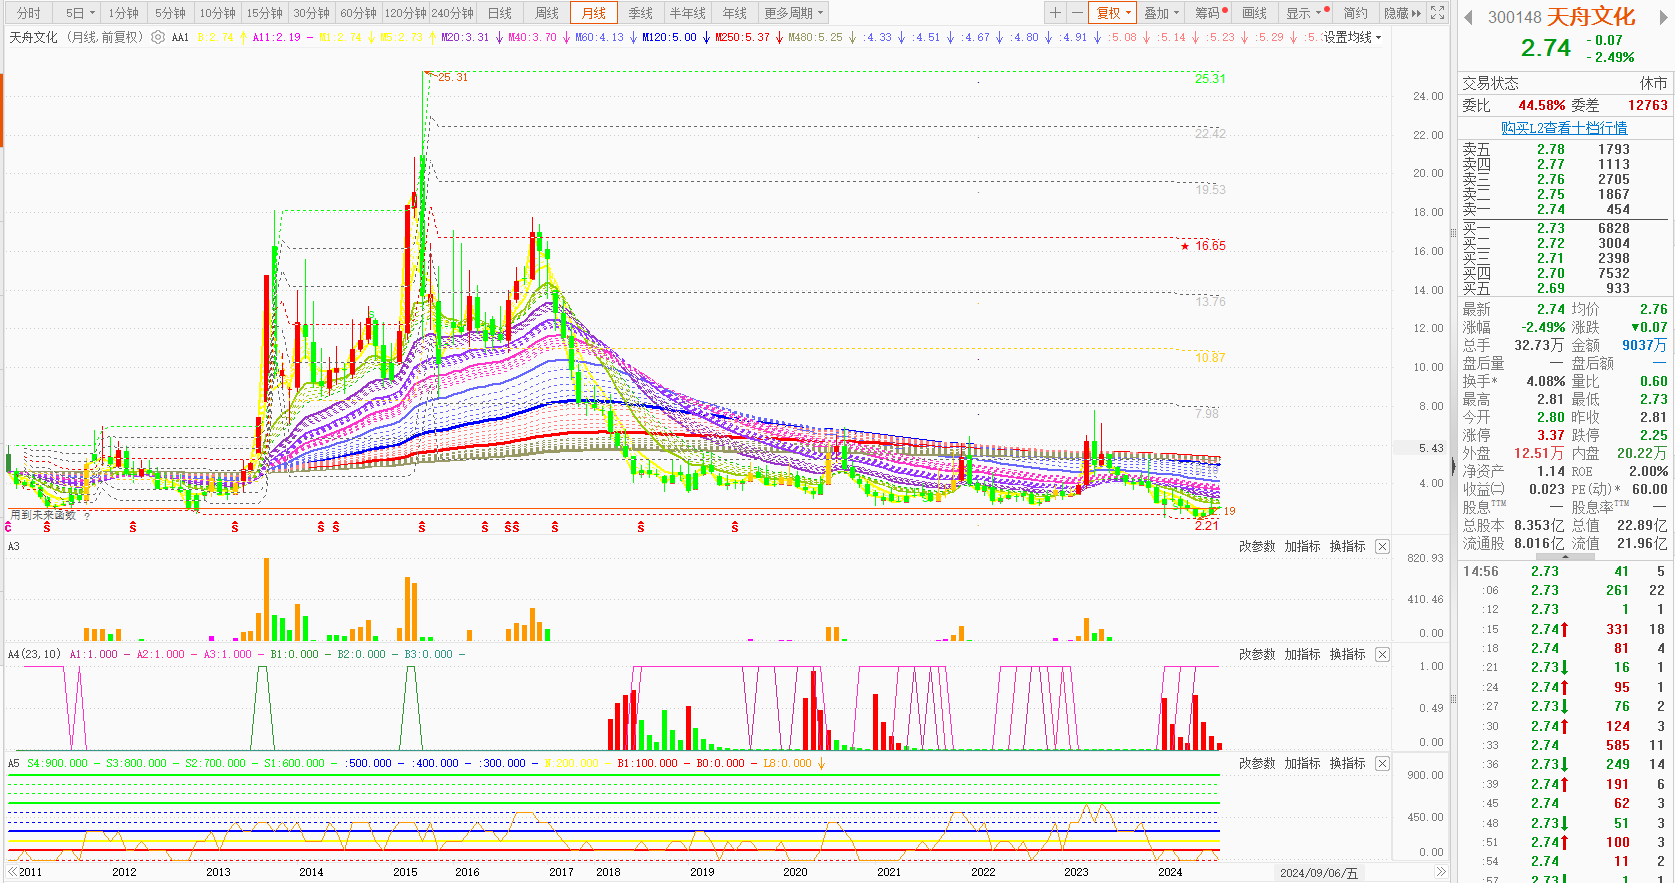The image size is (1675, 883).
Task: Collapse the stock info panel via small up-arrow bar
Action: pyautogui.click(x=1564, y=557)
